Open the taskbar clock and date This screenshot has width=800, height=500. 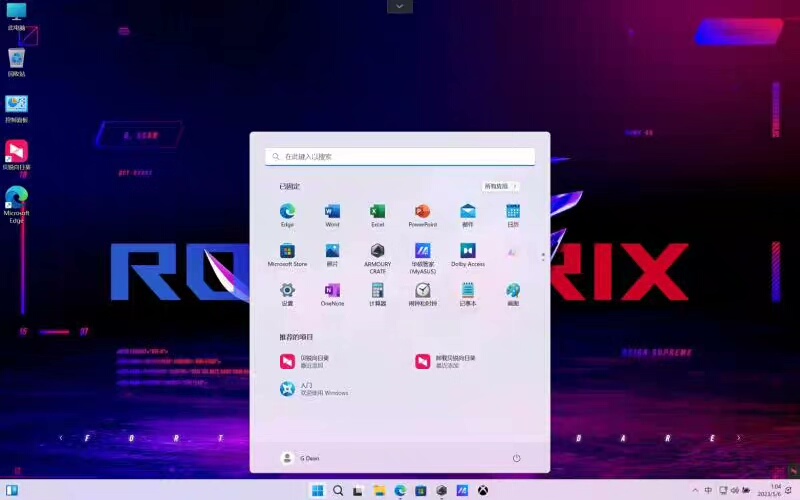(x=769, y=490)
